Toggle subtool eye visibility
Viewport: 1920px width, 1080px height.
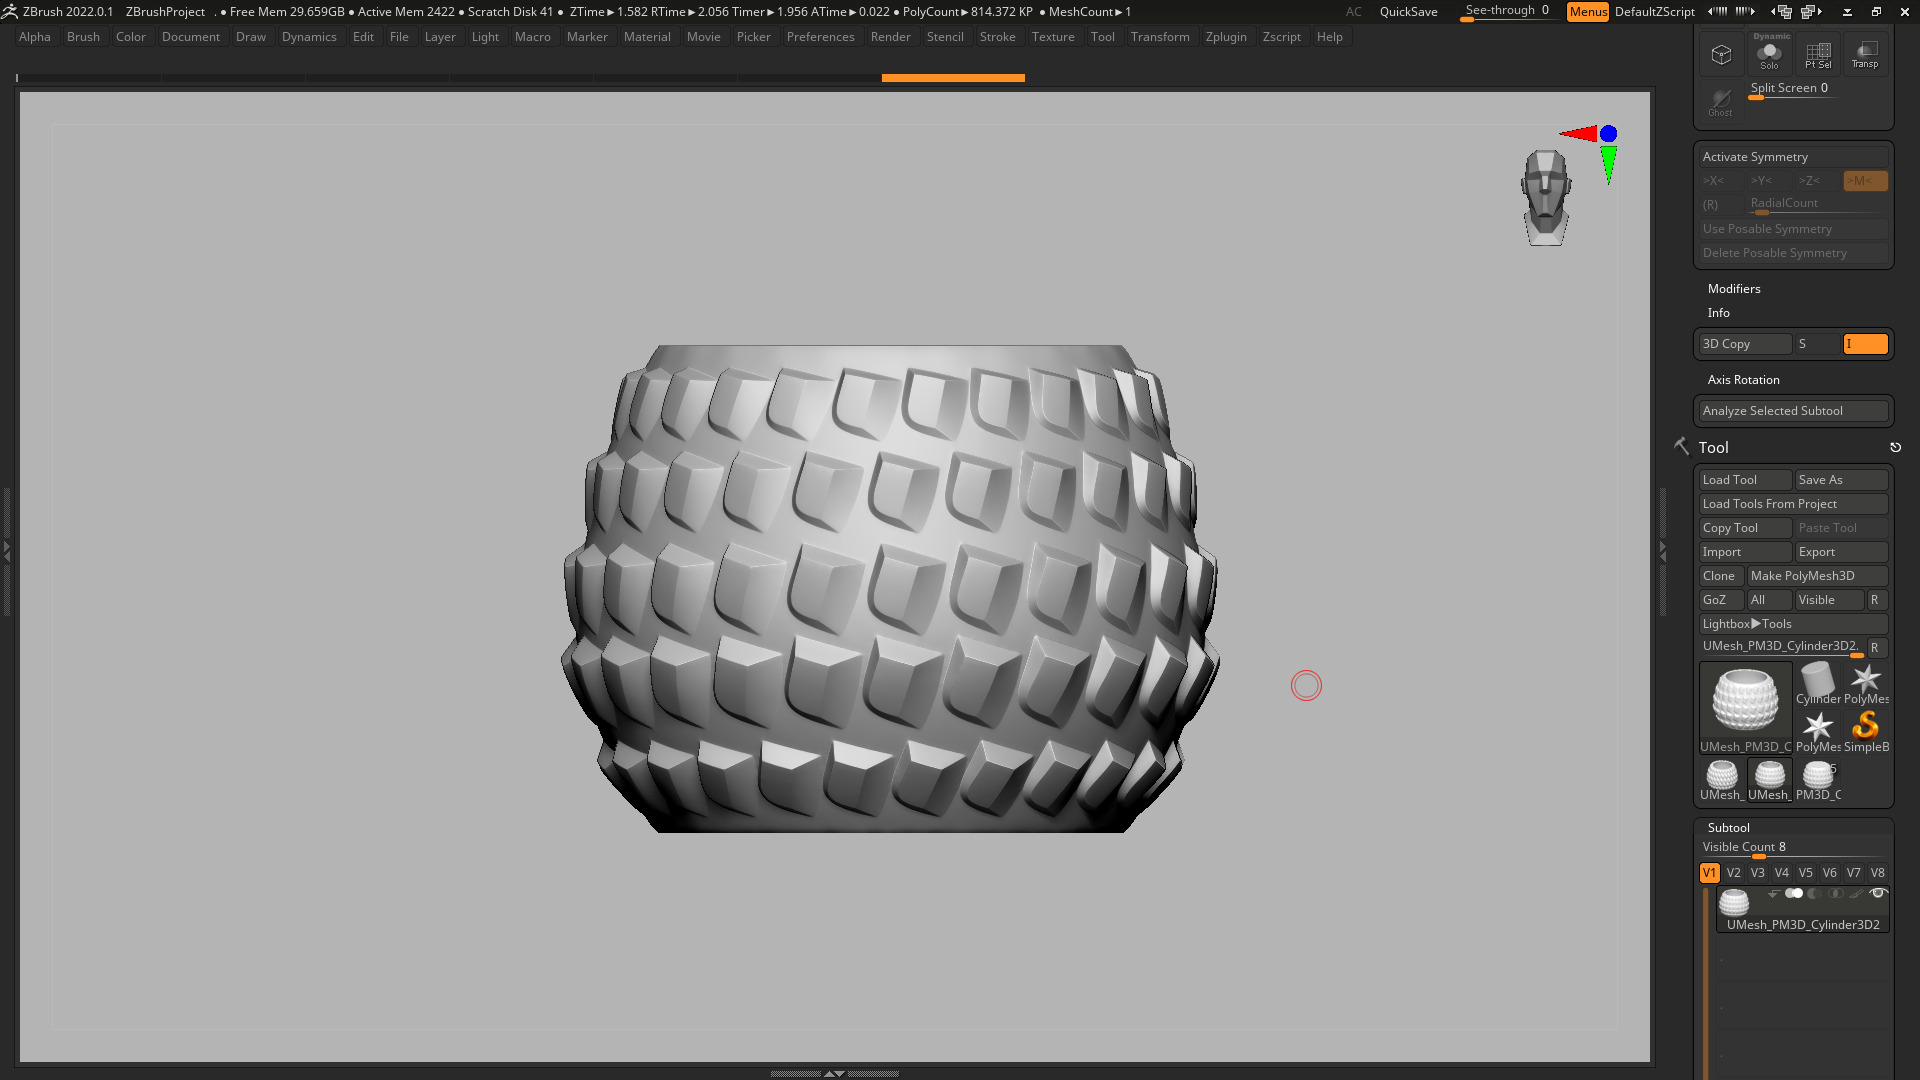coord(1878,894)
